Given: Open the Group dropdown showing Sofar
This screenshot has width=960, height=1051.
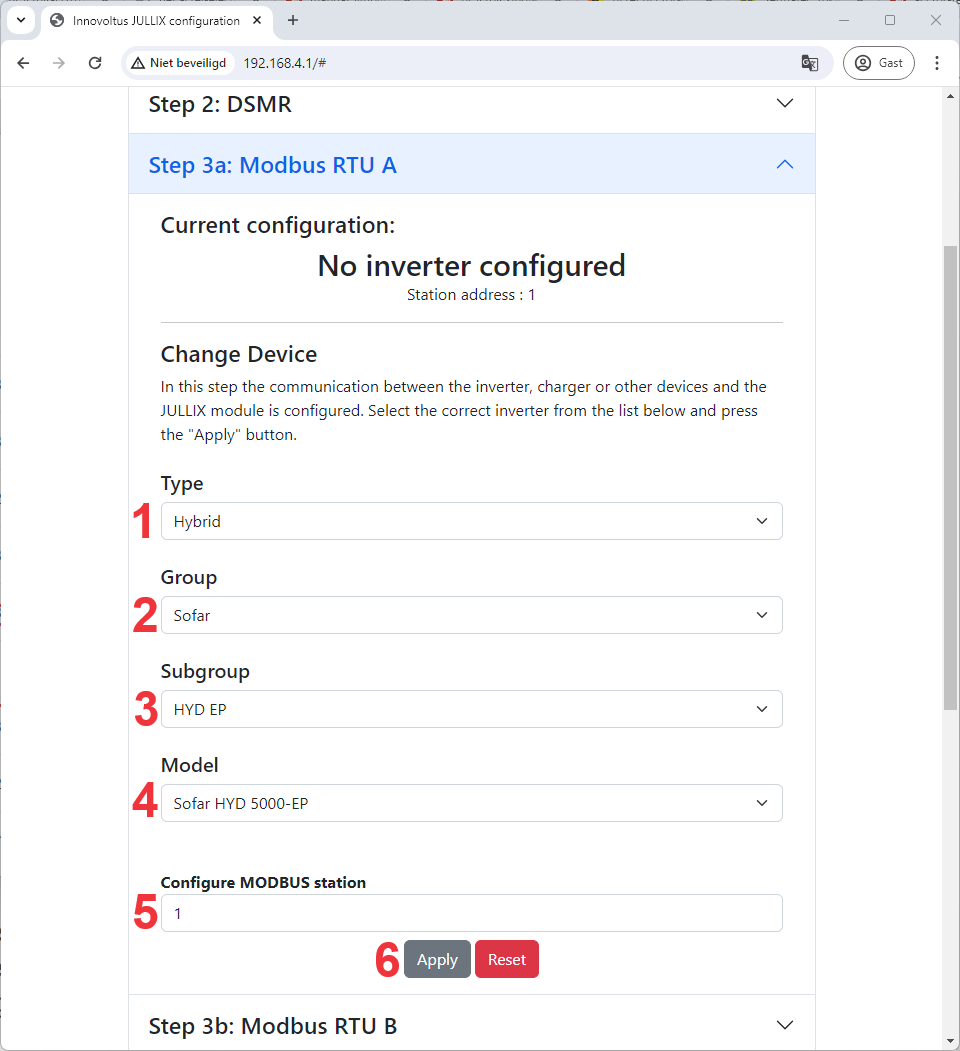Looking at the screenshot, I should [x=472, y=615].
